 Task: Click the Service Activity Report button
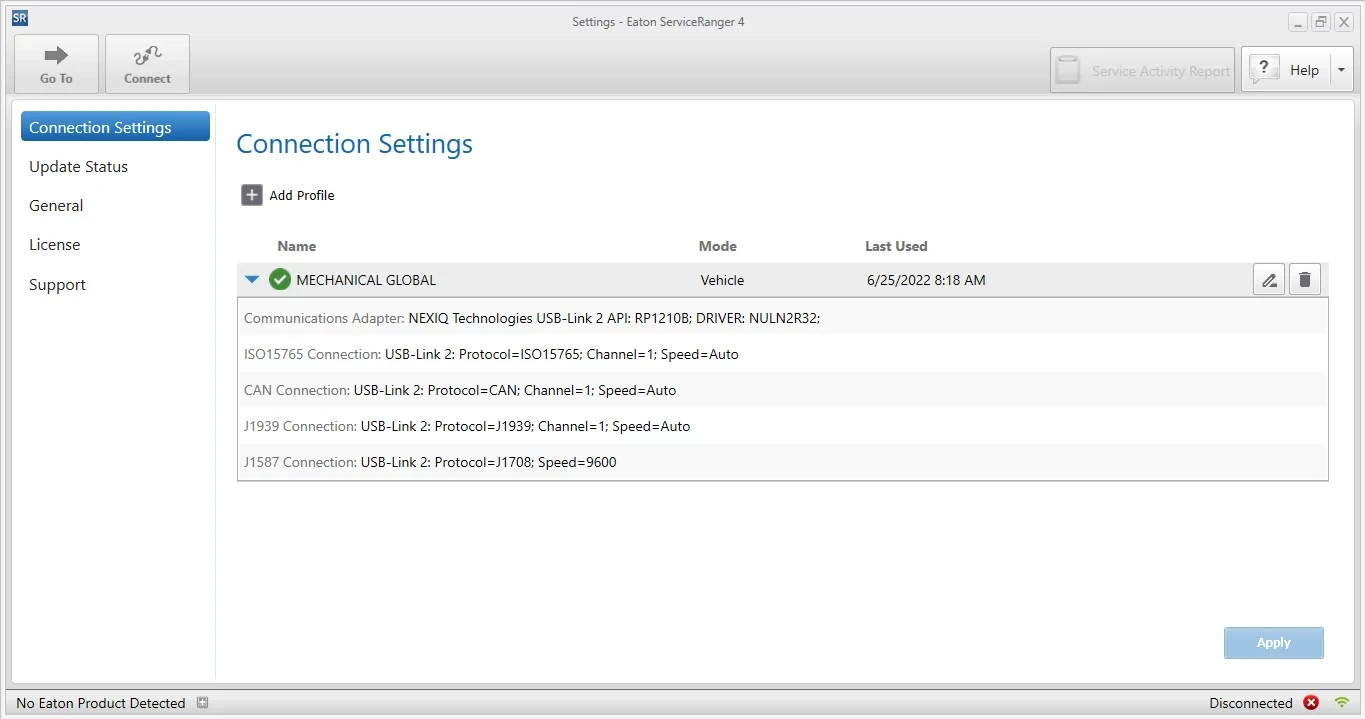pos(1142,71)
